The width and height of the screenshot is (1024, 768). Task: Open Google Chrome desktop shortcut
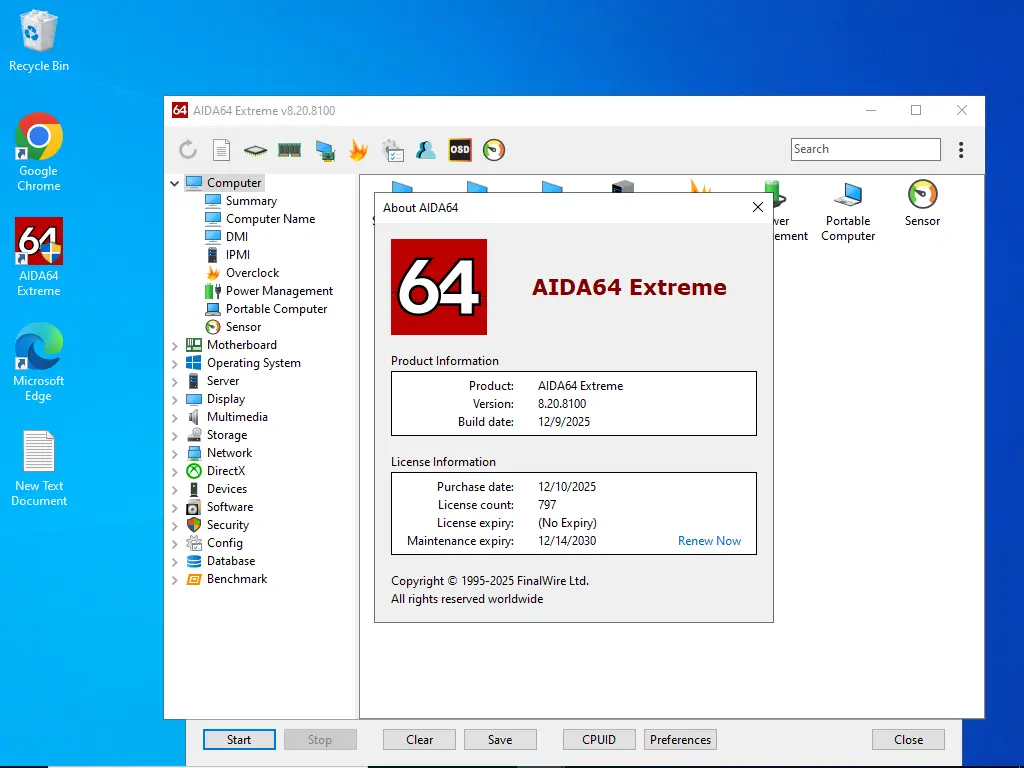click(39, 153)
